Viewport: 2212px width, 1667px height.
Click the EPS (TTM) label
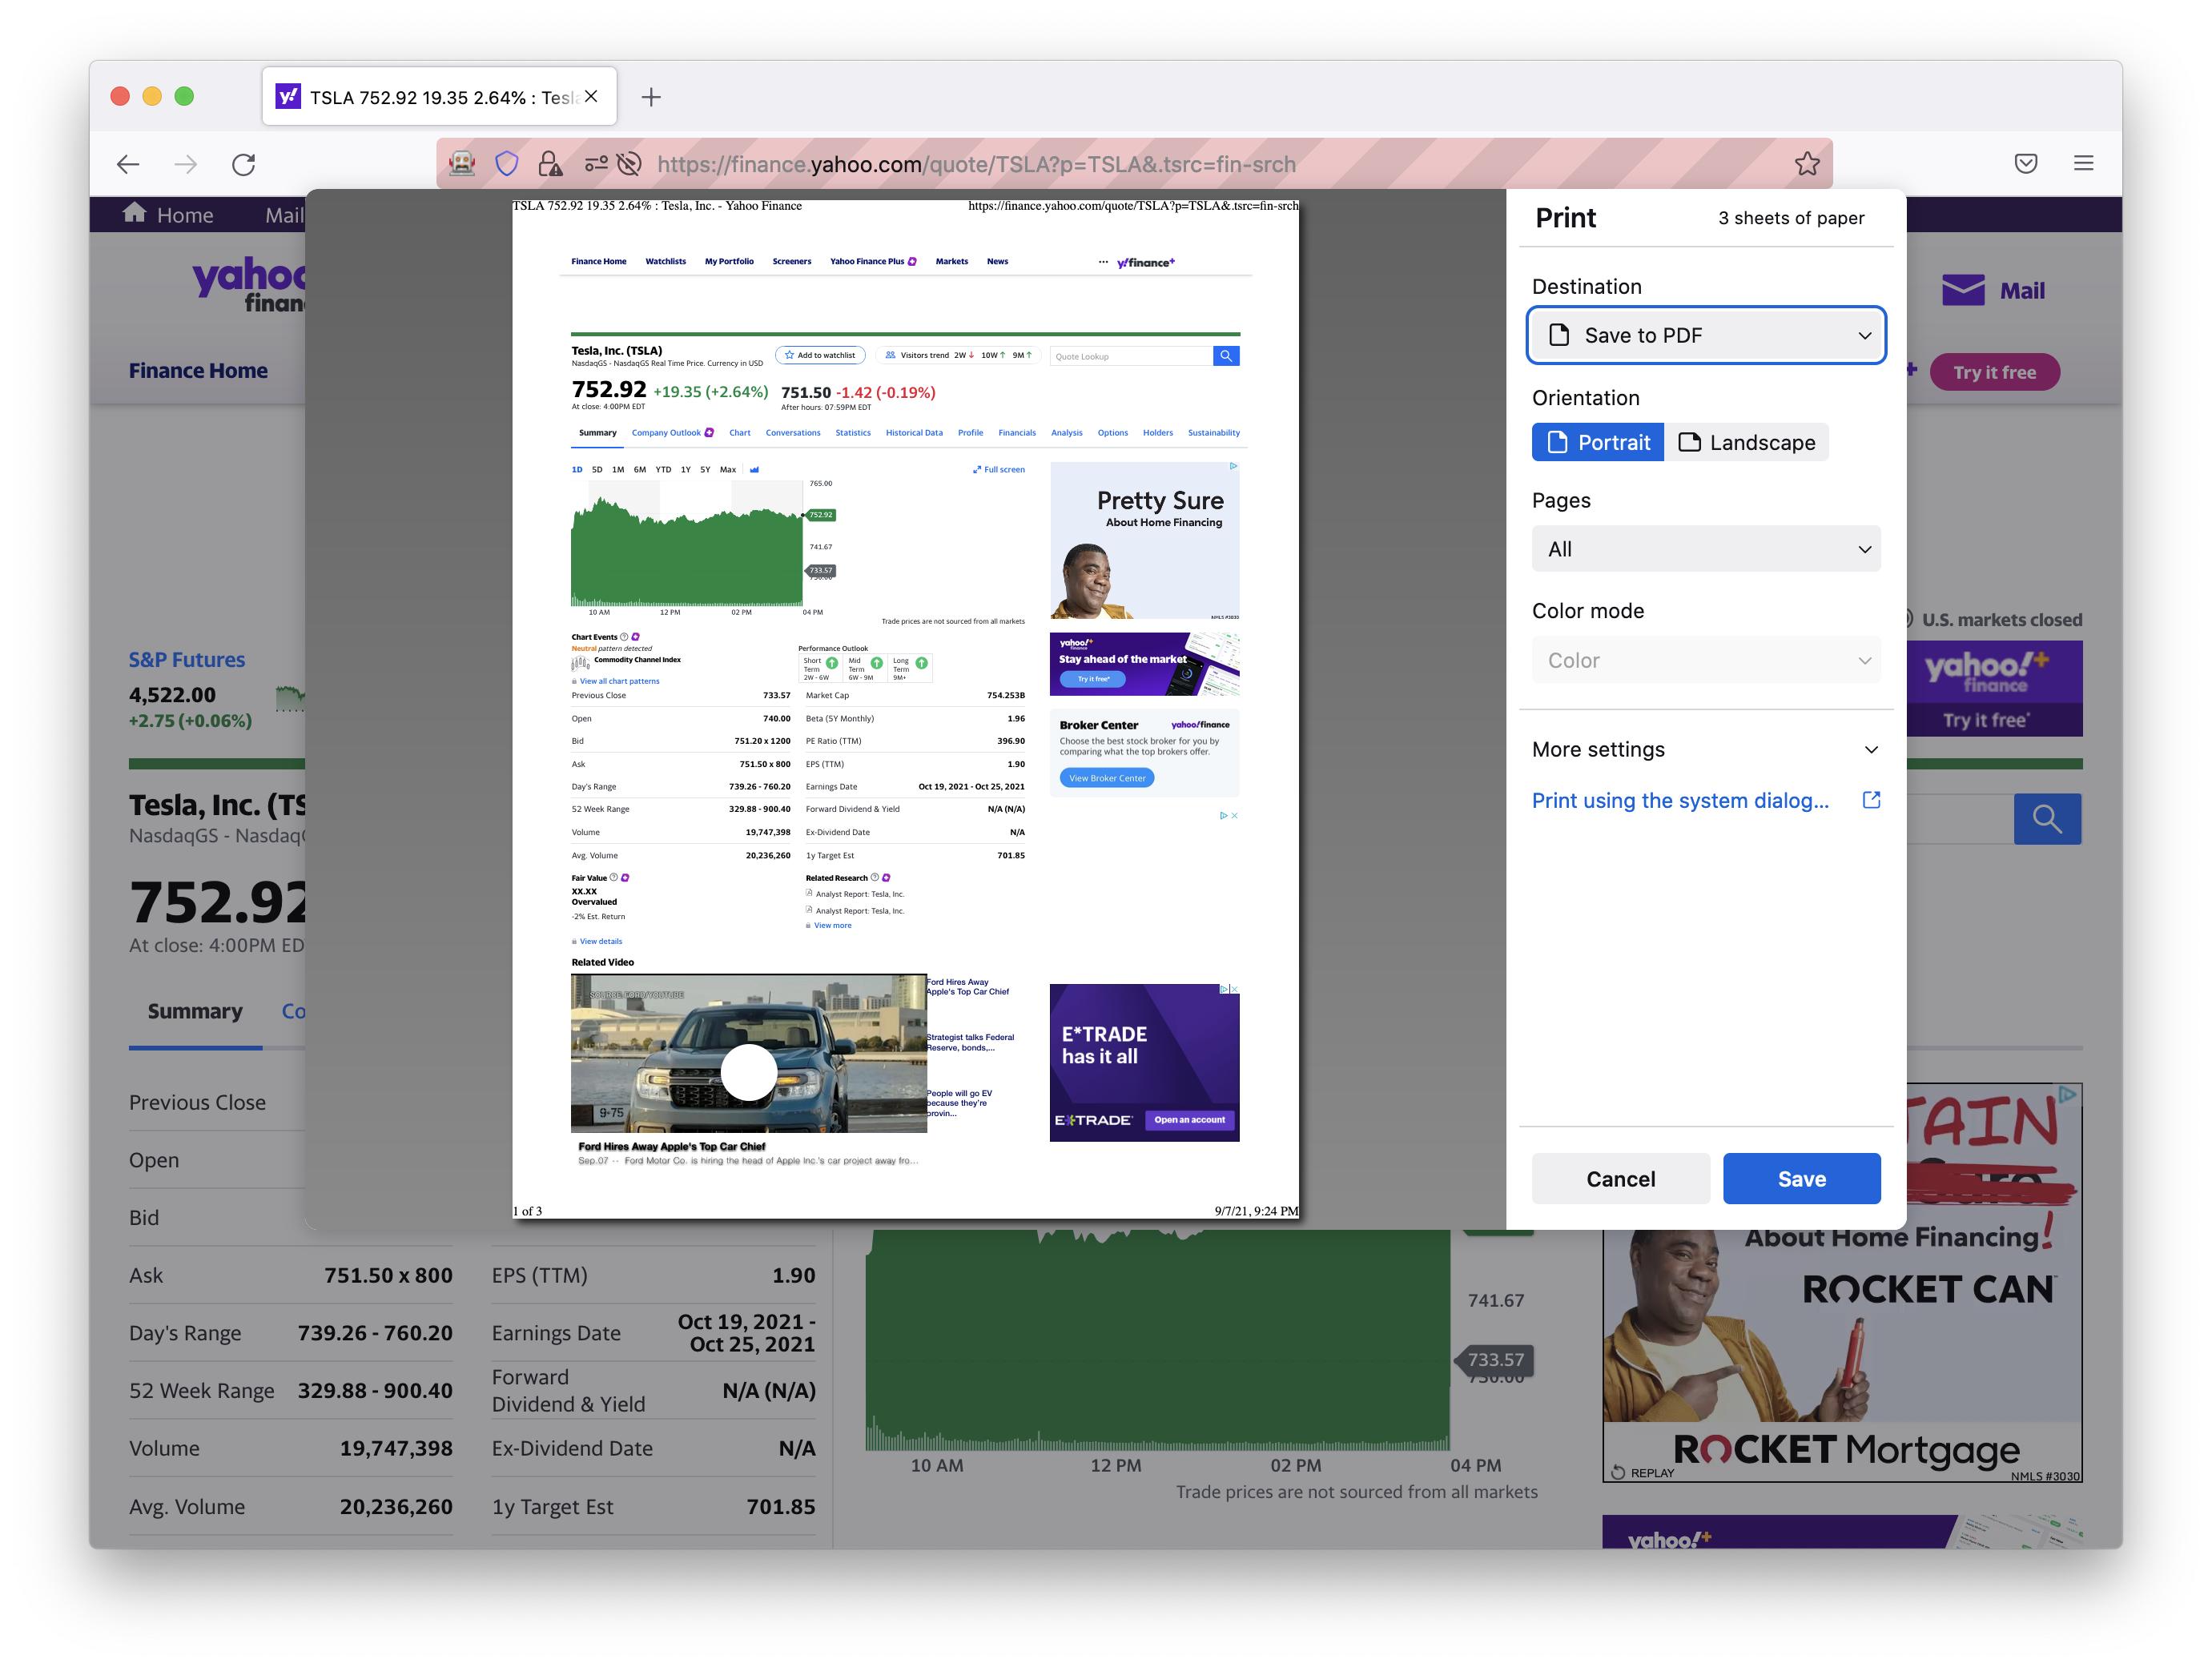click(539, 1275)
